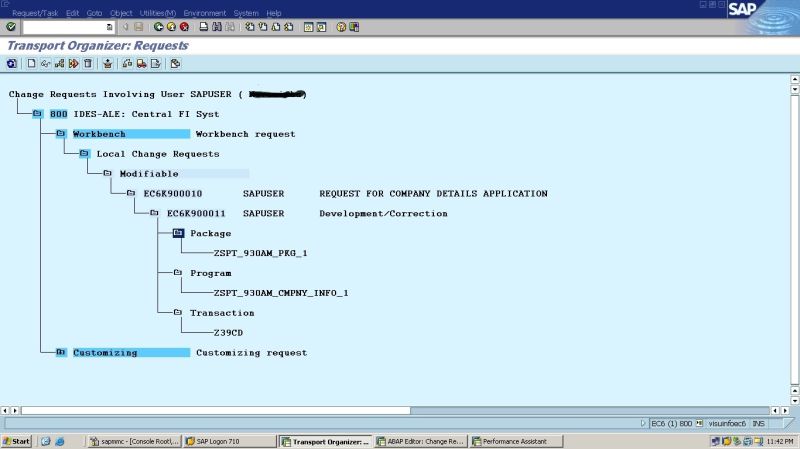The height and width of the screenshot is (449, 800).
Task: Click the last application toolbar icon
Action: tap(175, 64)
